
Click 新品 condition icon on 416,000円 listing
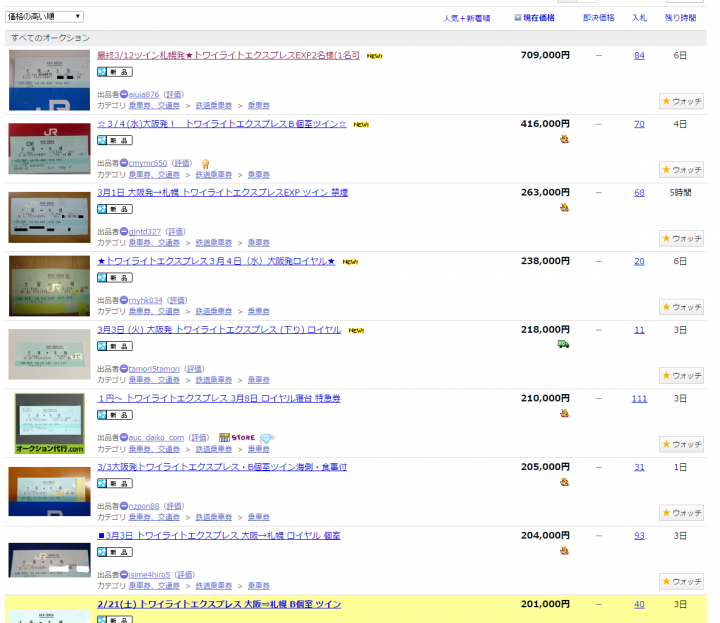tap(115, 140)
